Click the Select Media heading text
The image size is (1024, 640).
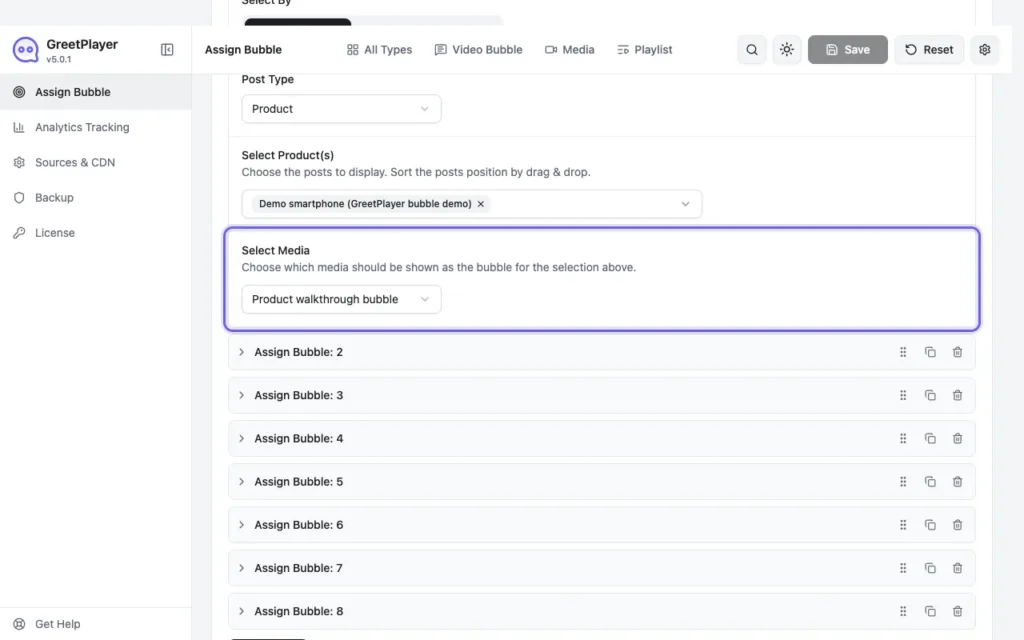click(x=276, y=250)
